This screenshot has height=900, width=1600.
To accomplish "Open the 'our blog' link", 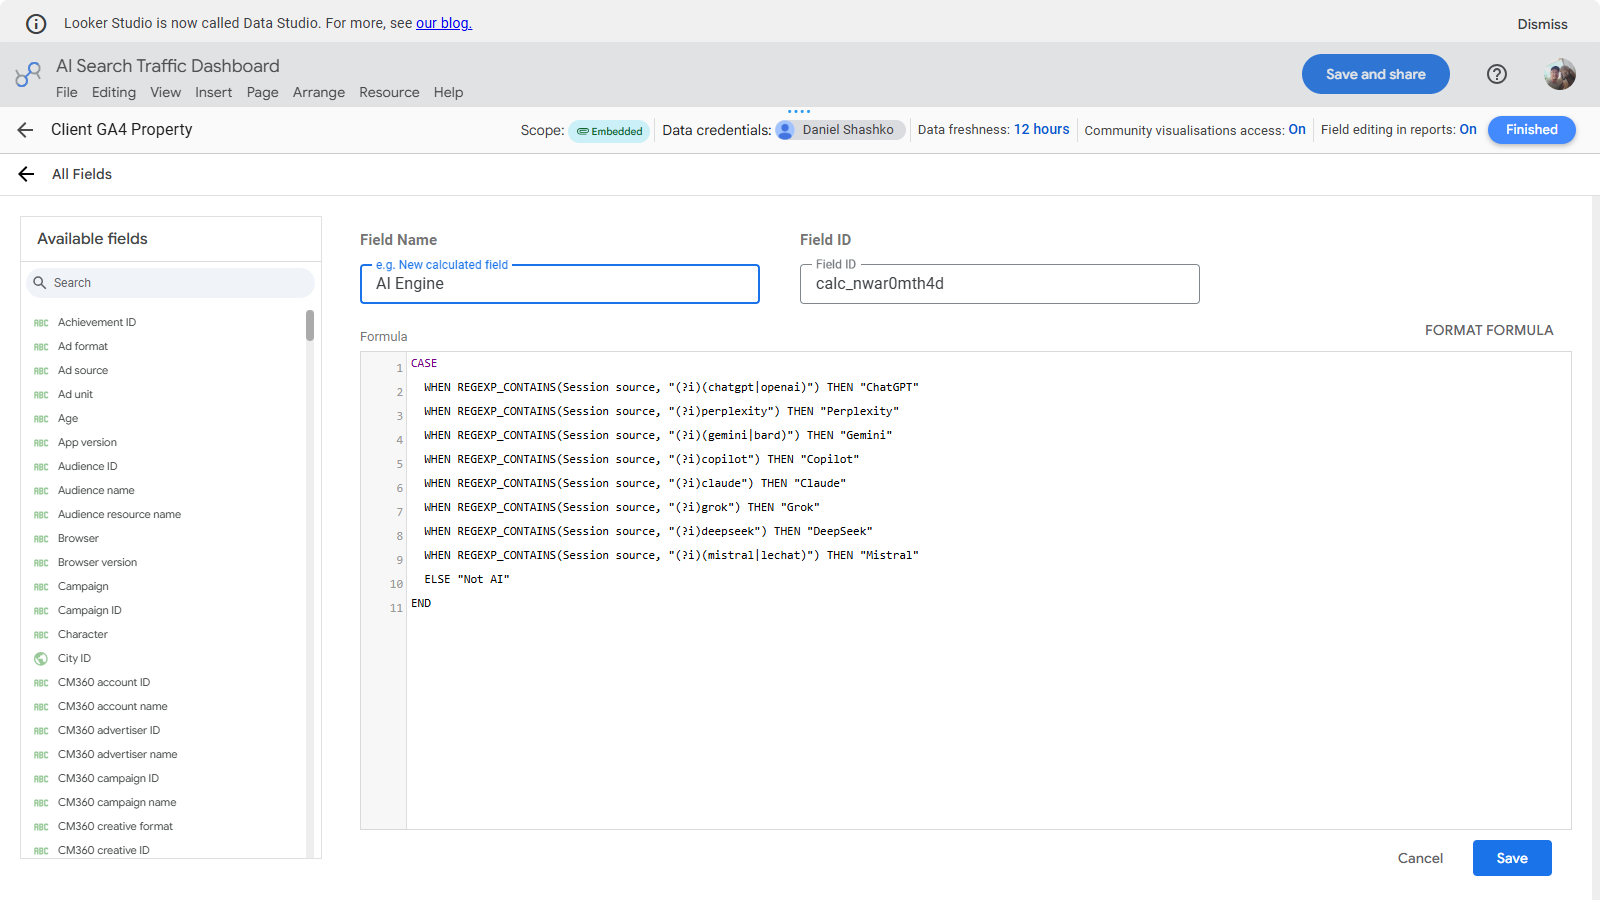I will (444, 23).
